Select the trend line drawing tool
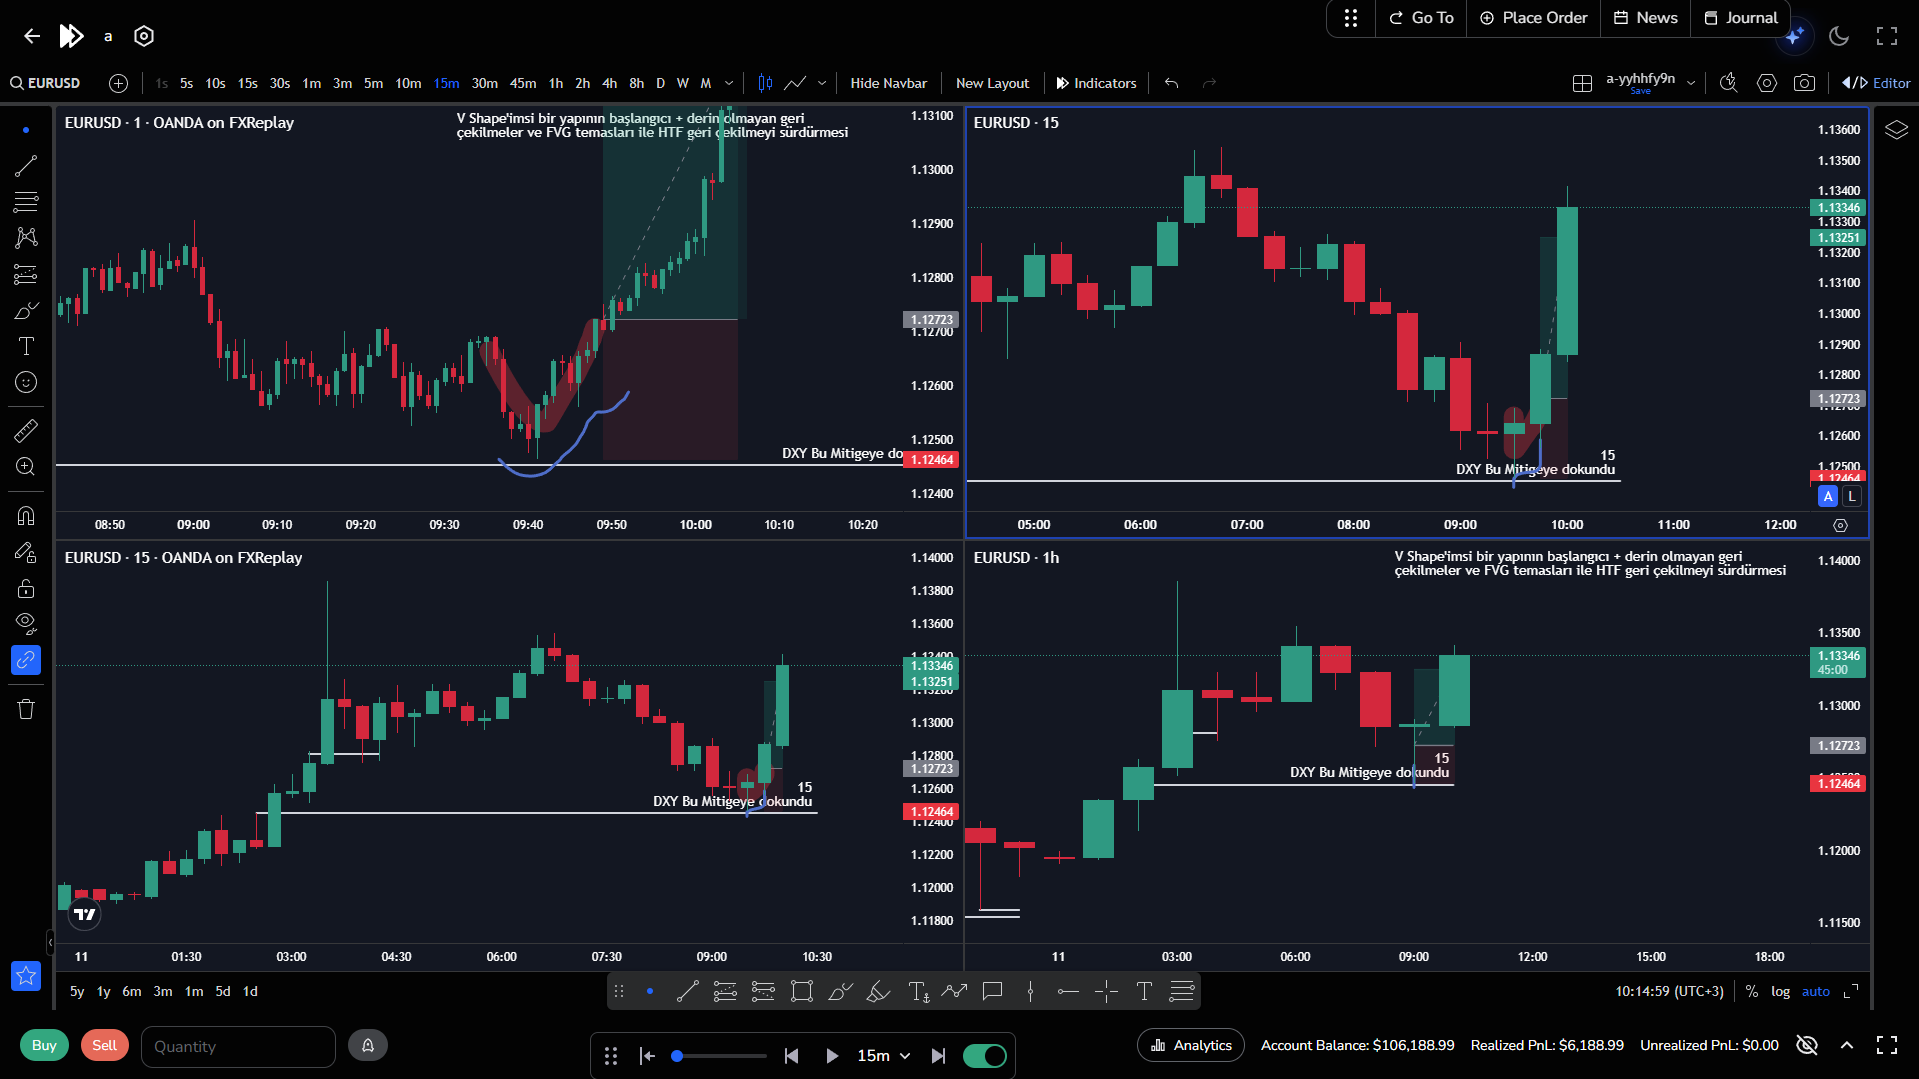The height and width of the screenshot is (1079, 1919). click(26, 166)
